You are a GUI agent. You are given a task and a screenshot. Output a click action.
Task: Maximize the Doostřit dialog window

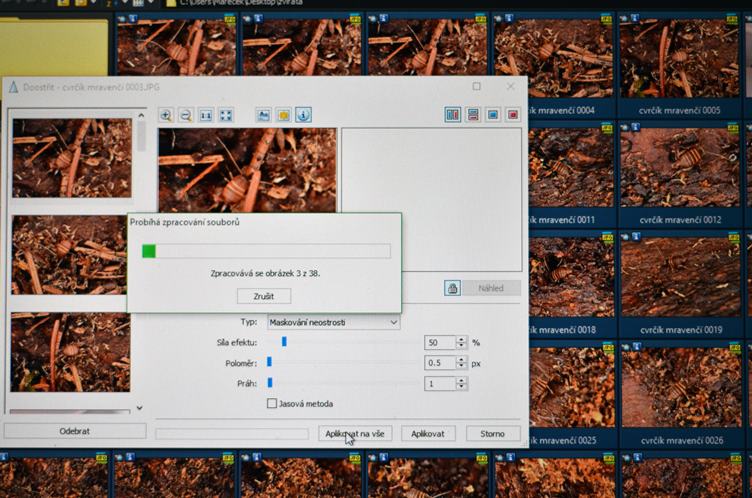click(476, 86)
